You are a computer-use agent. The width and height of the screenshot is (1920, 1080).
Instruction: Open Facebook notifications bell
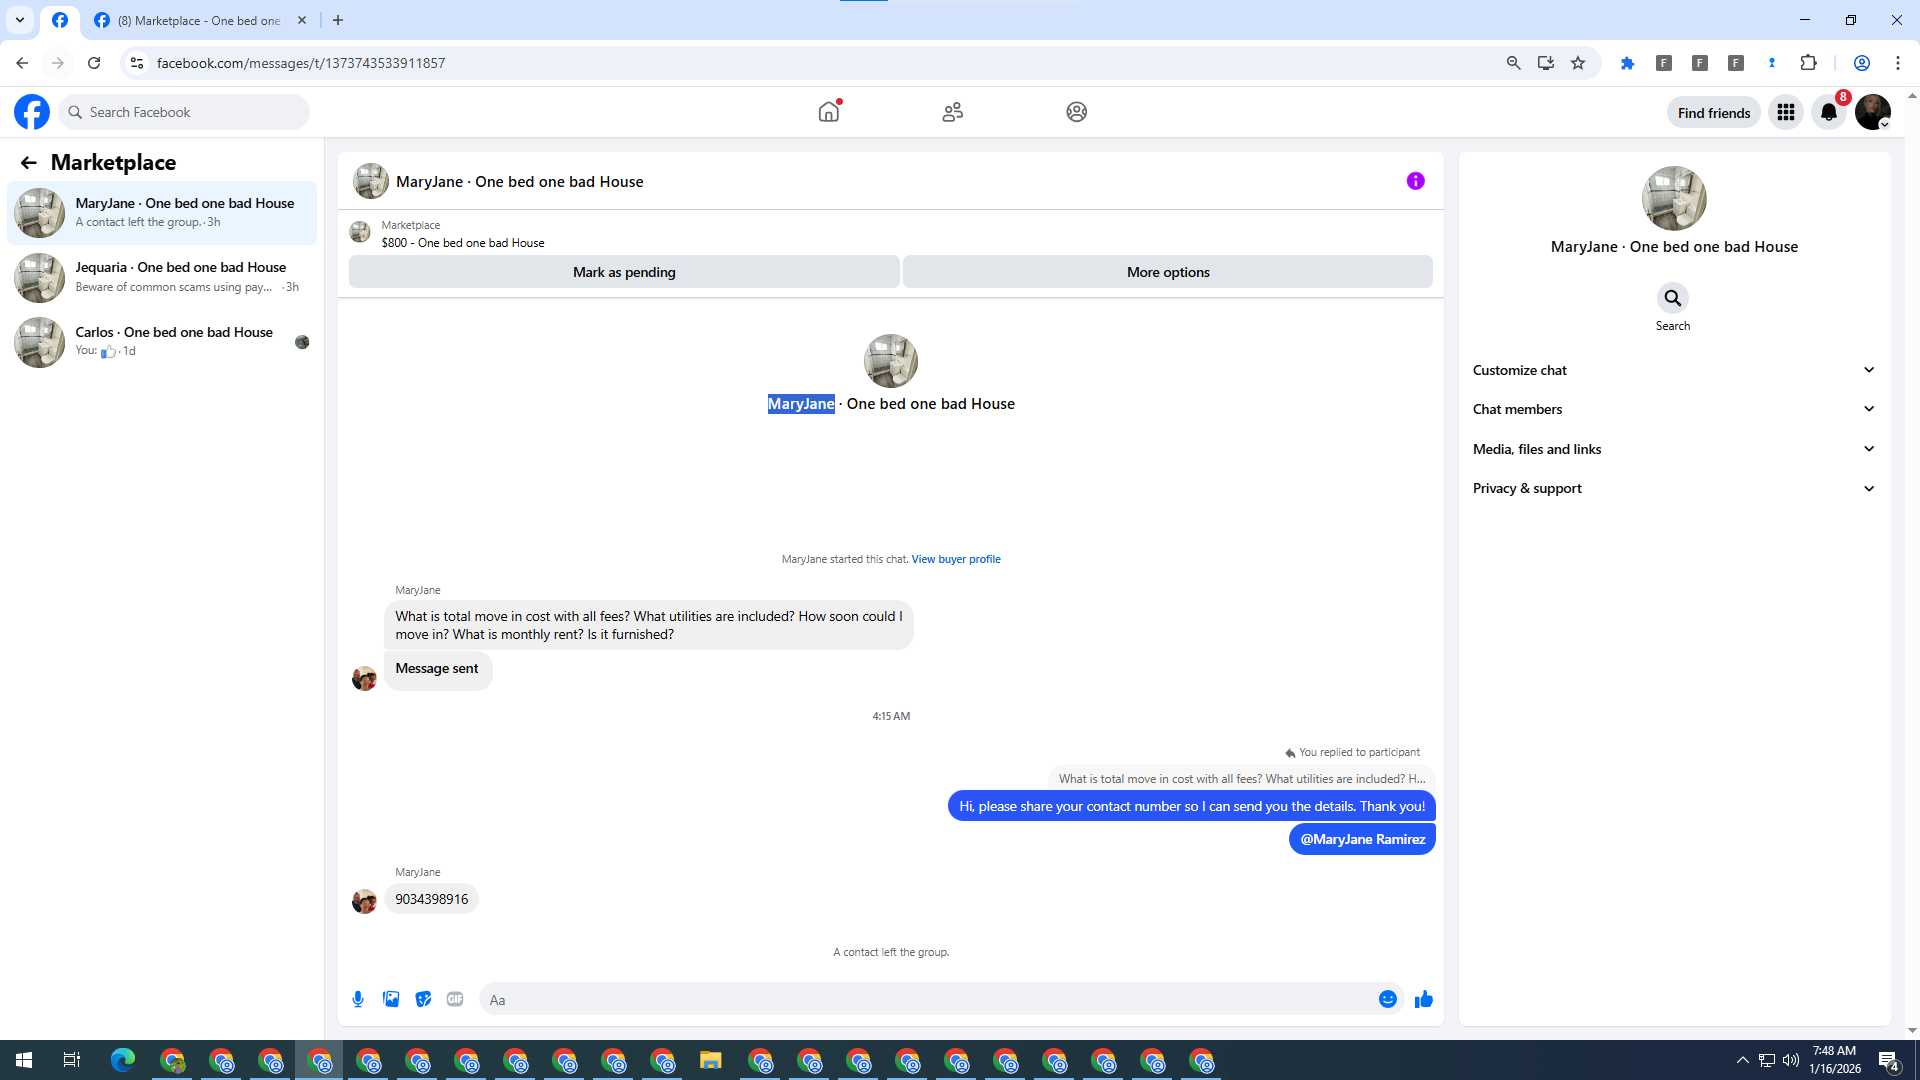click(x=1829, y=112)
